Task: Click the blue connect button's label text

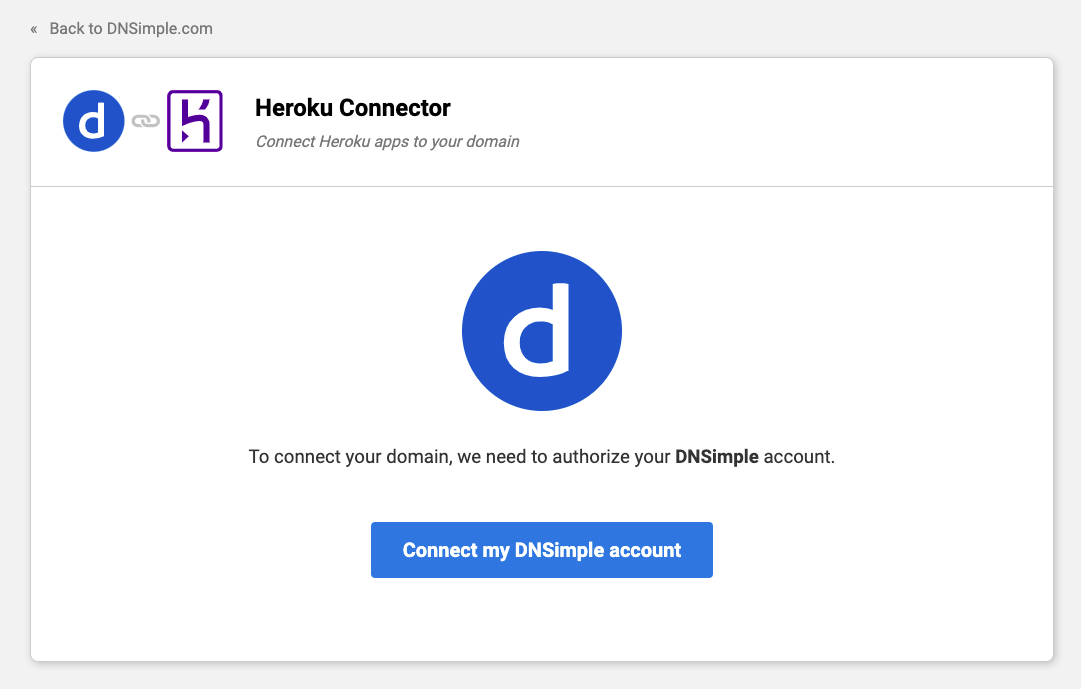Action: point(541,549)
